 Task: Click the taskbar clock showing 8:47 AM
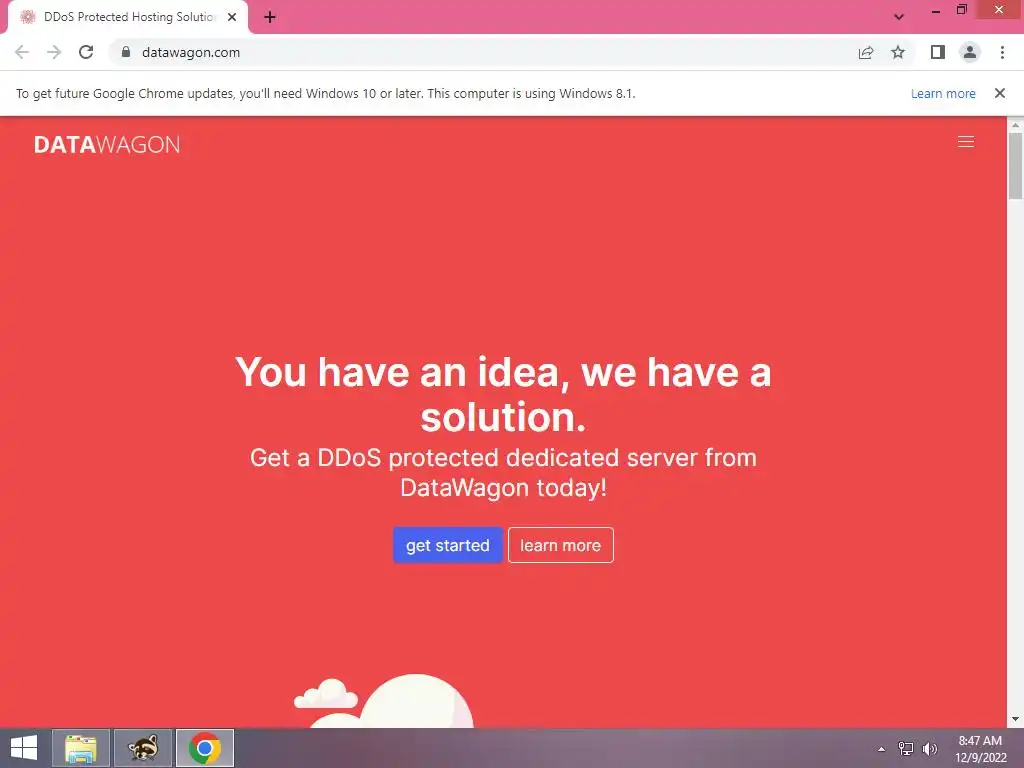pyautogui.click(x=980, y=749)
